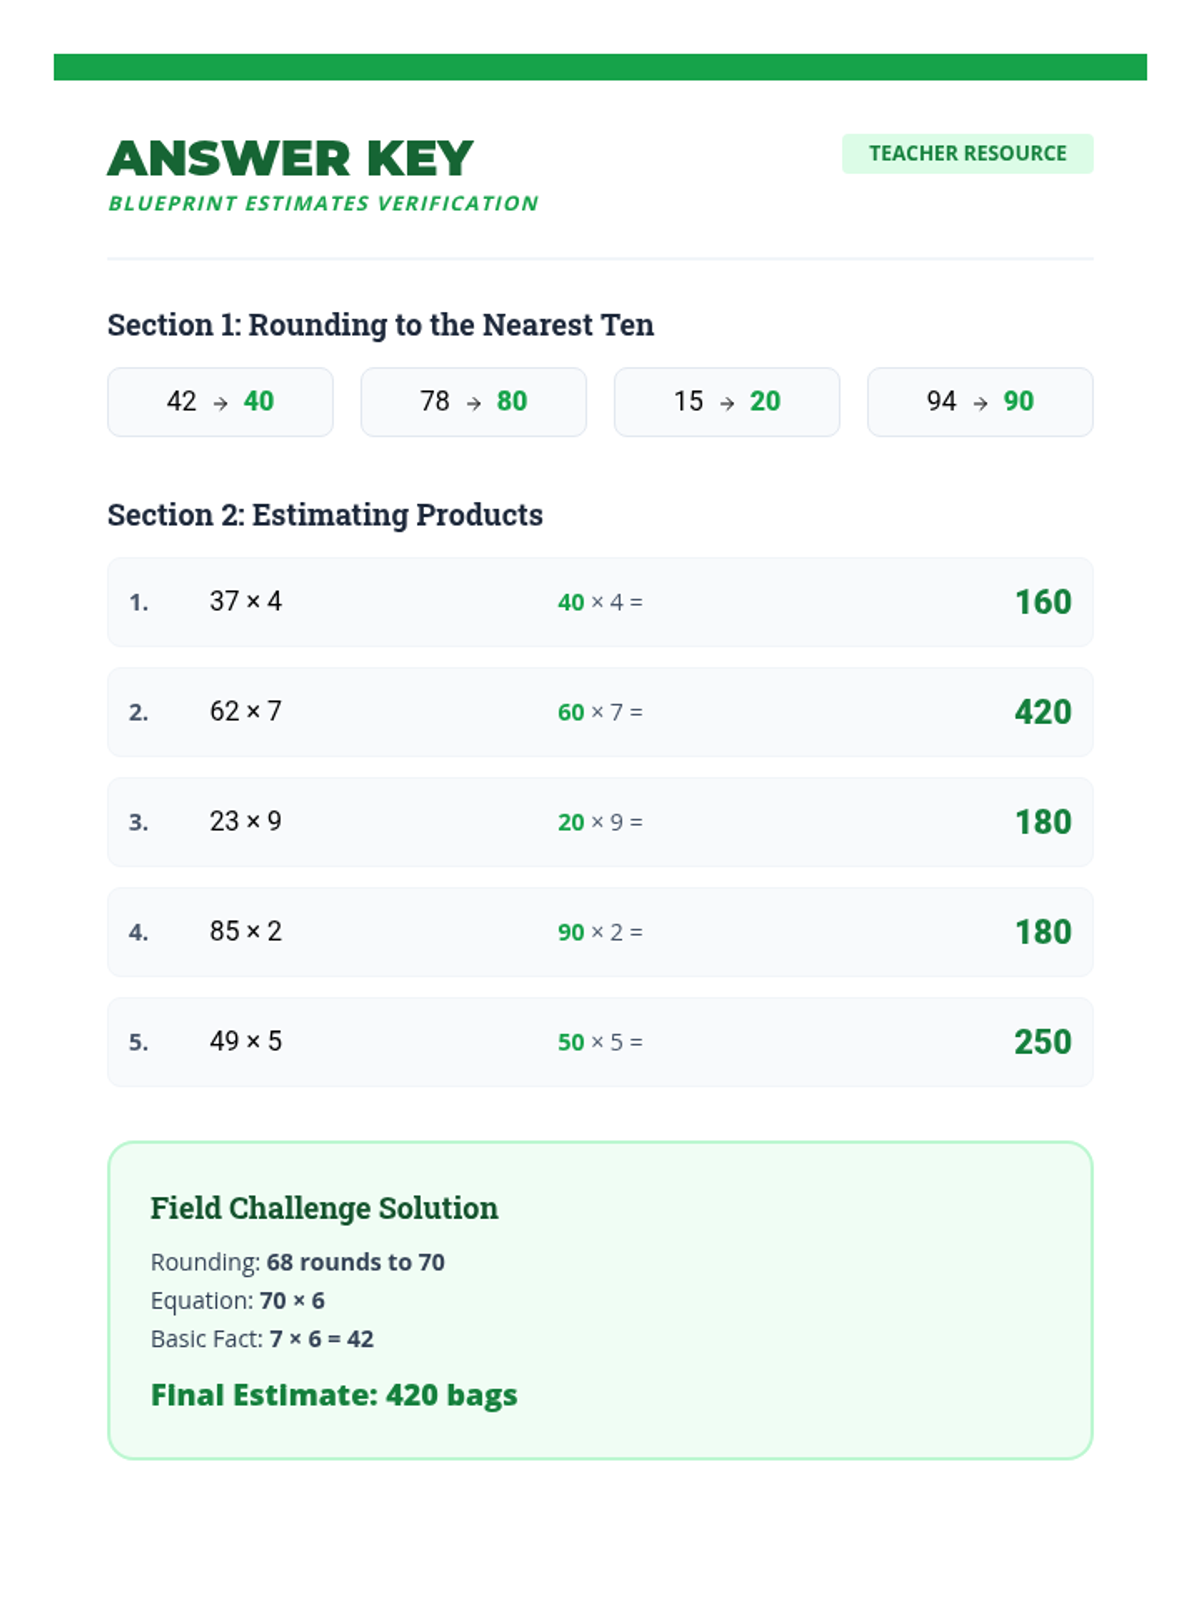Image resolution: width=1200 pixels, height=1600 pixels.
Task: Select the Section 2 Estimating Products heading
Action: 325,515
